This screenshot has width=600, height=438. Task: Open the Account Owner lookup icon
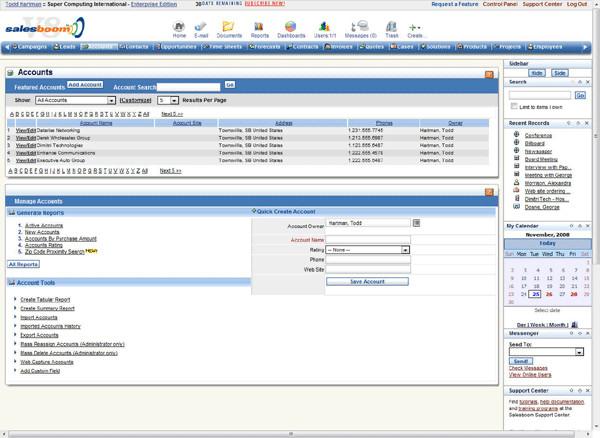pyautogui.click(x=416, y=223)
